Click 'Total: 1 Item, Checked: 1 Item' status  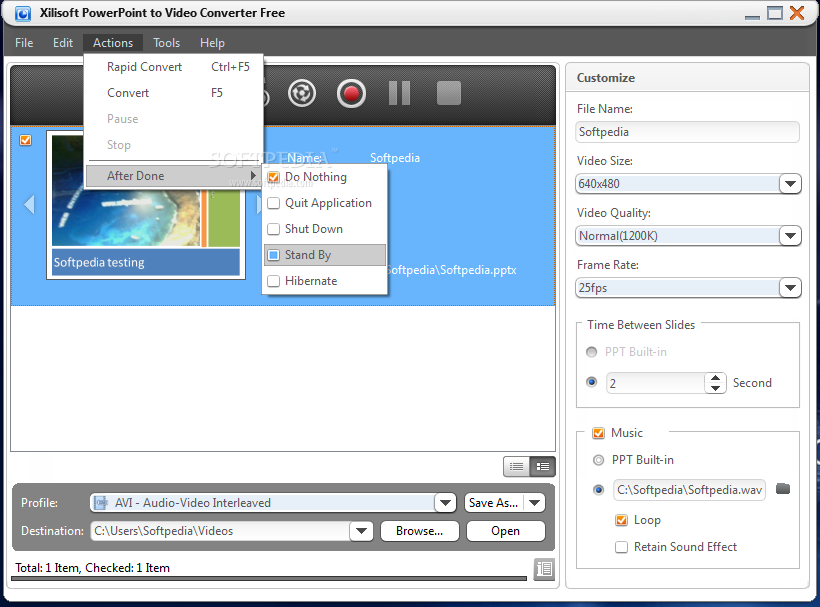click(x=93, y=568)
